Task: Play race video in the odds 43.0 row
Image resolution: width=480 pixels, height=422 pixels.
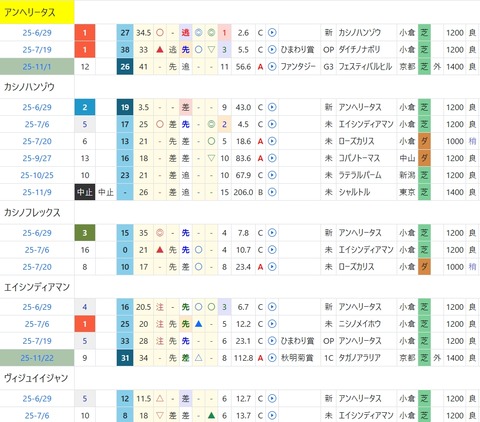Action: pos(272,107)
